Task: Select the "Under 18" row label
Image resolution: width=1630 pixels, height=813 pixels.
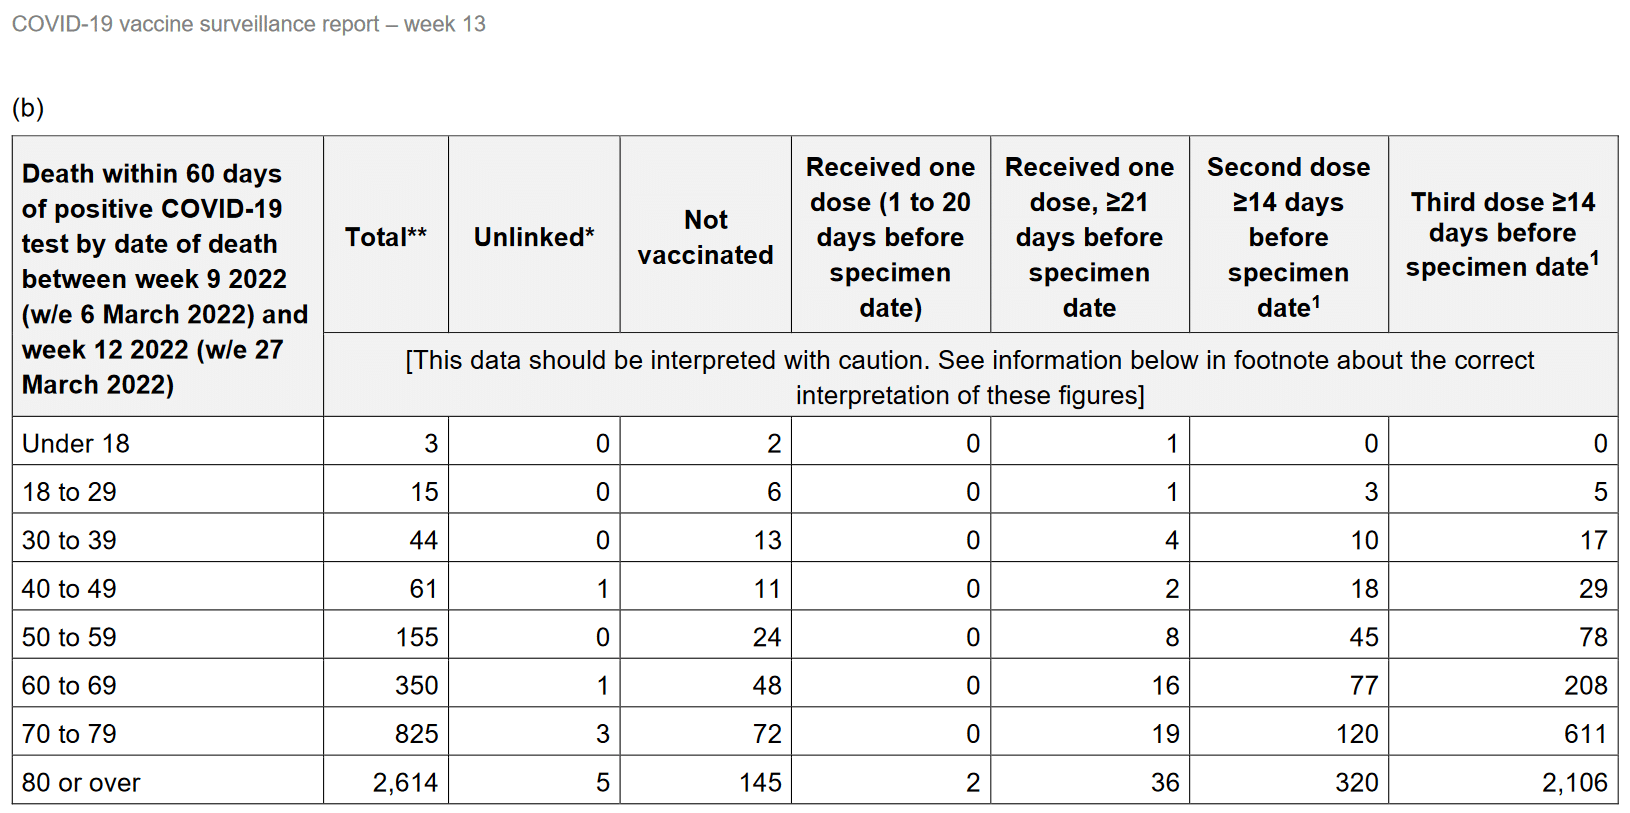Action: (x=76, y=443)
